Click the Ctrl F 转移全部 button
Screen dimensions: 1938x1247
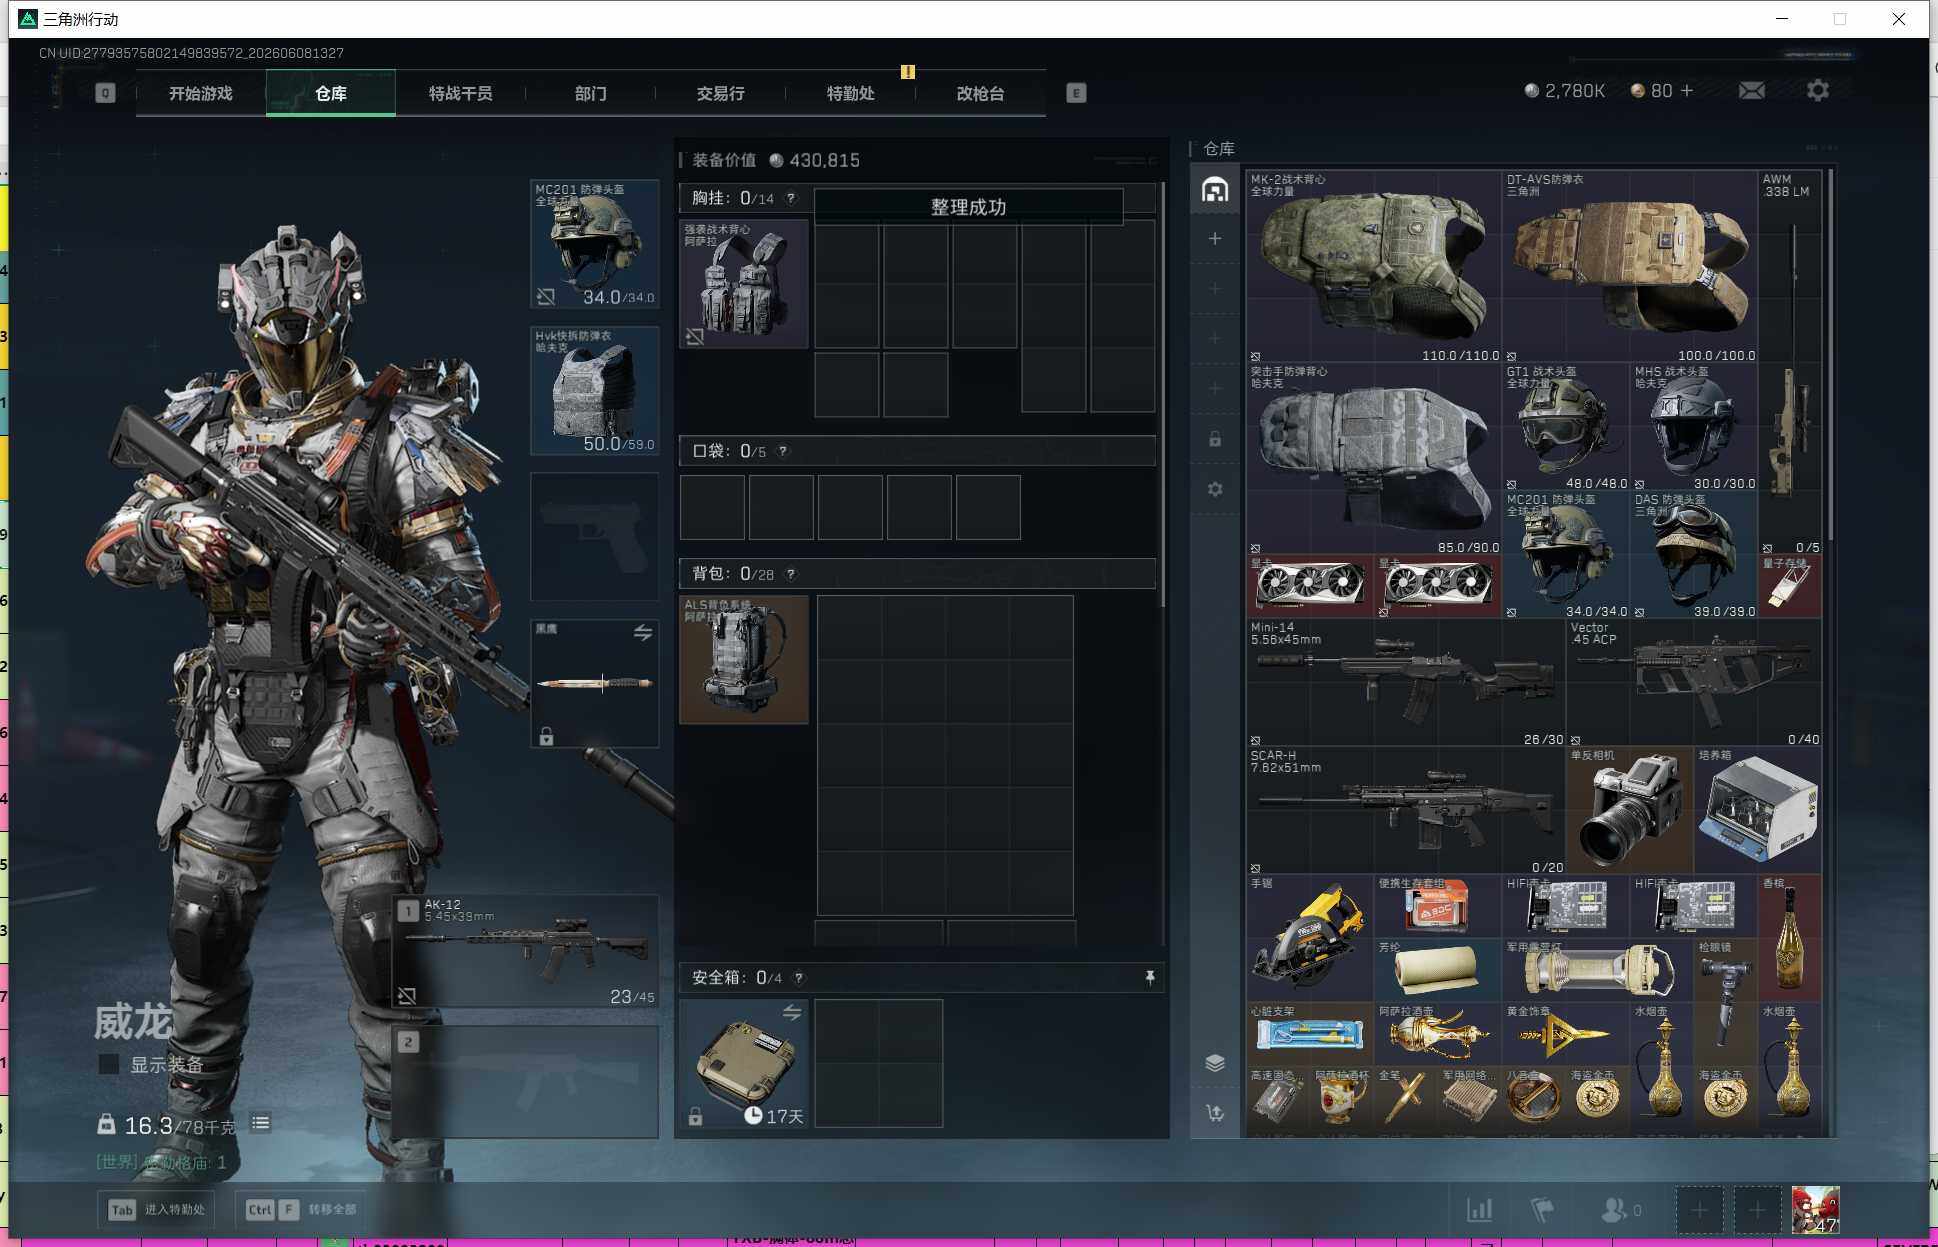point(301,1209)
